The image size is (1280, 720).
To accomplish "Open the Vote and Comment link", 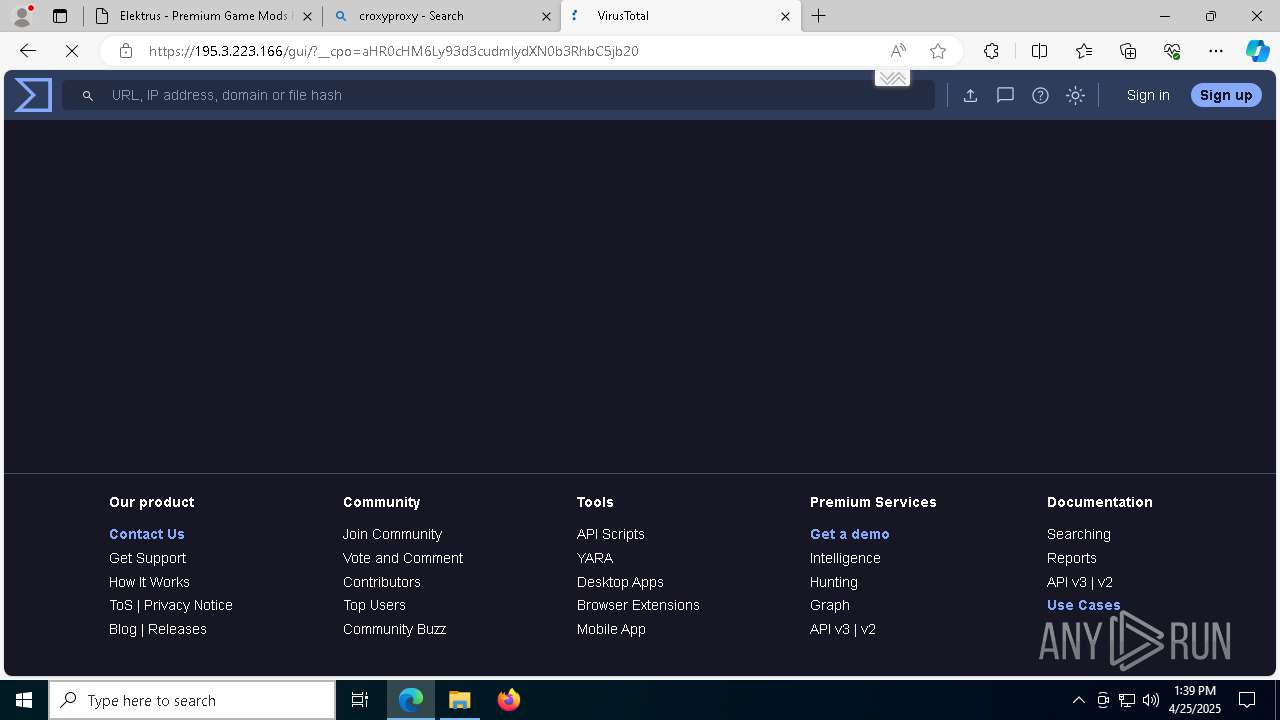I will (403, 558).
